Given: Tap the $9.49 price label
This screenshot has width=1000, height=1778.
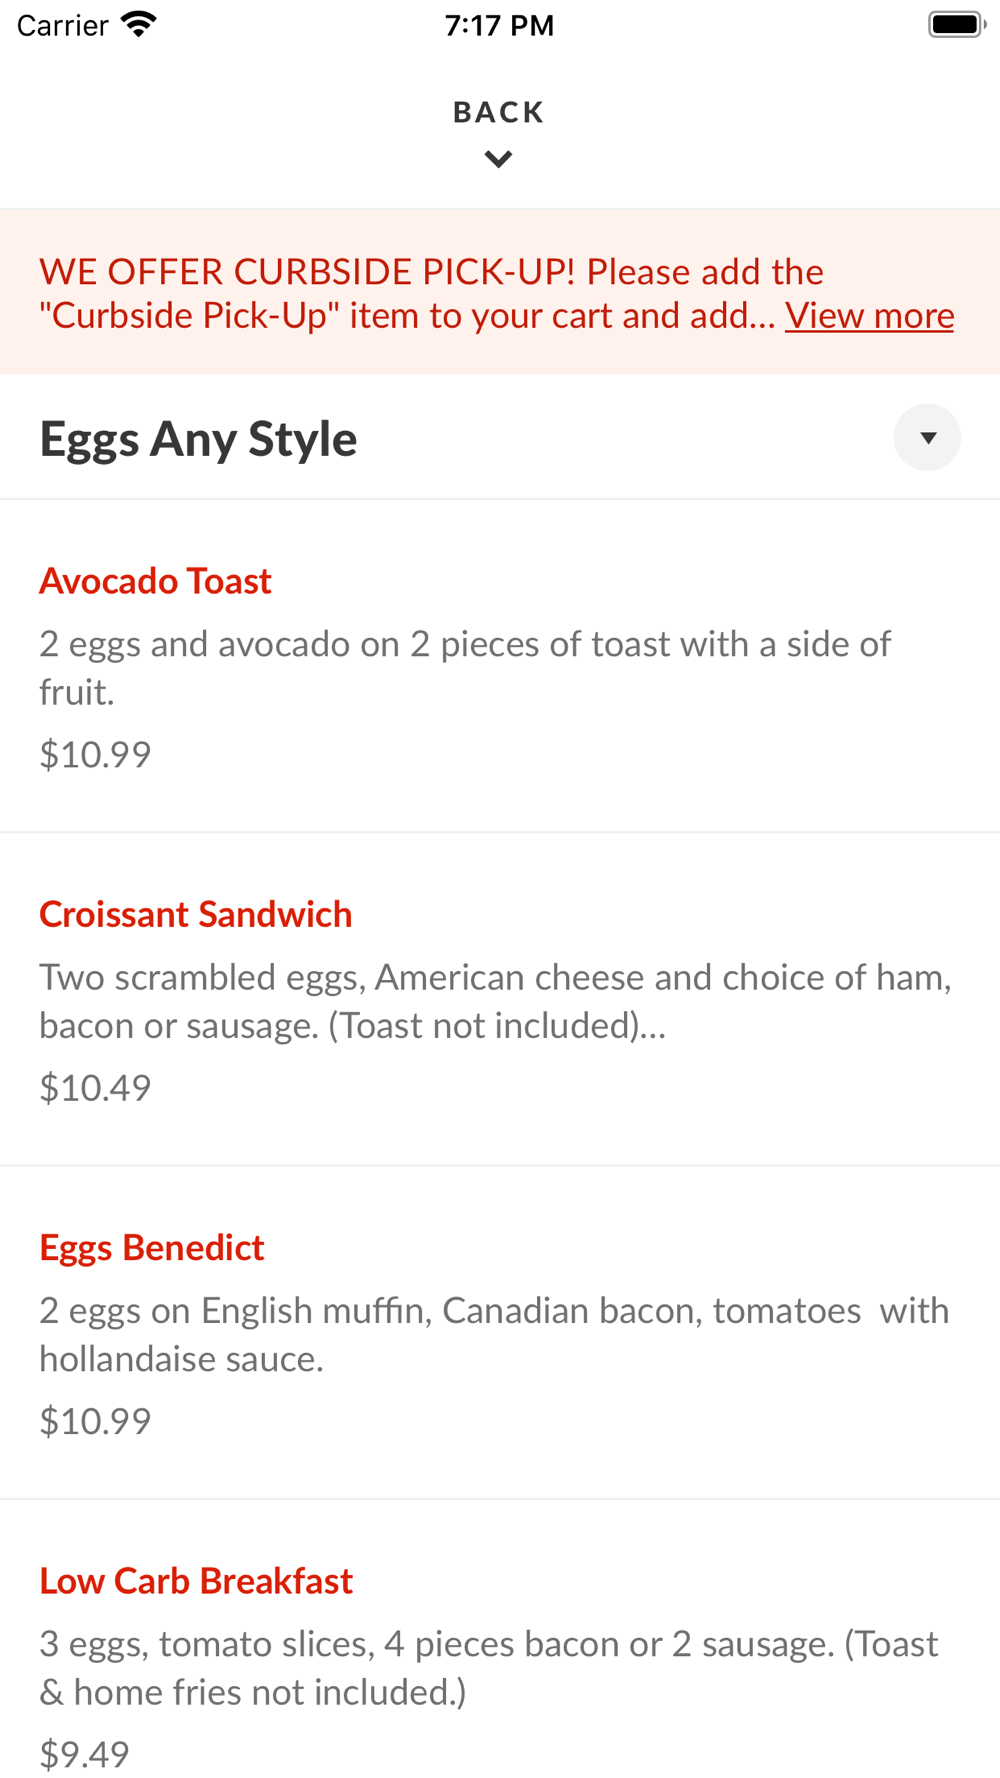Looking at the screenshot, I should coord(84,1753).
